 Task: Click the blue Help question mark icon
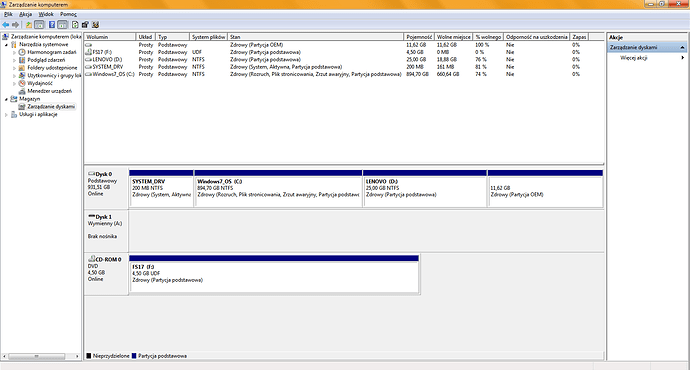coord(52,25)
